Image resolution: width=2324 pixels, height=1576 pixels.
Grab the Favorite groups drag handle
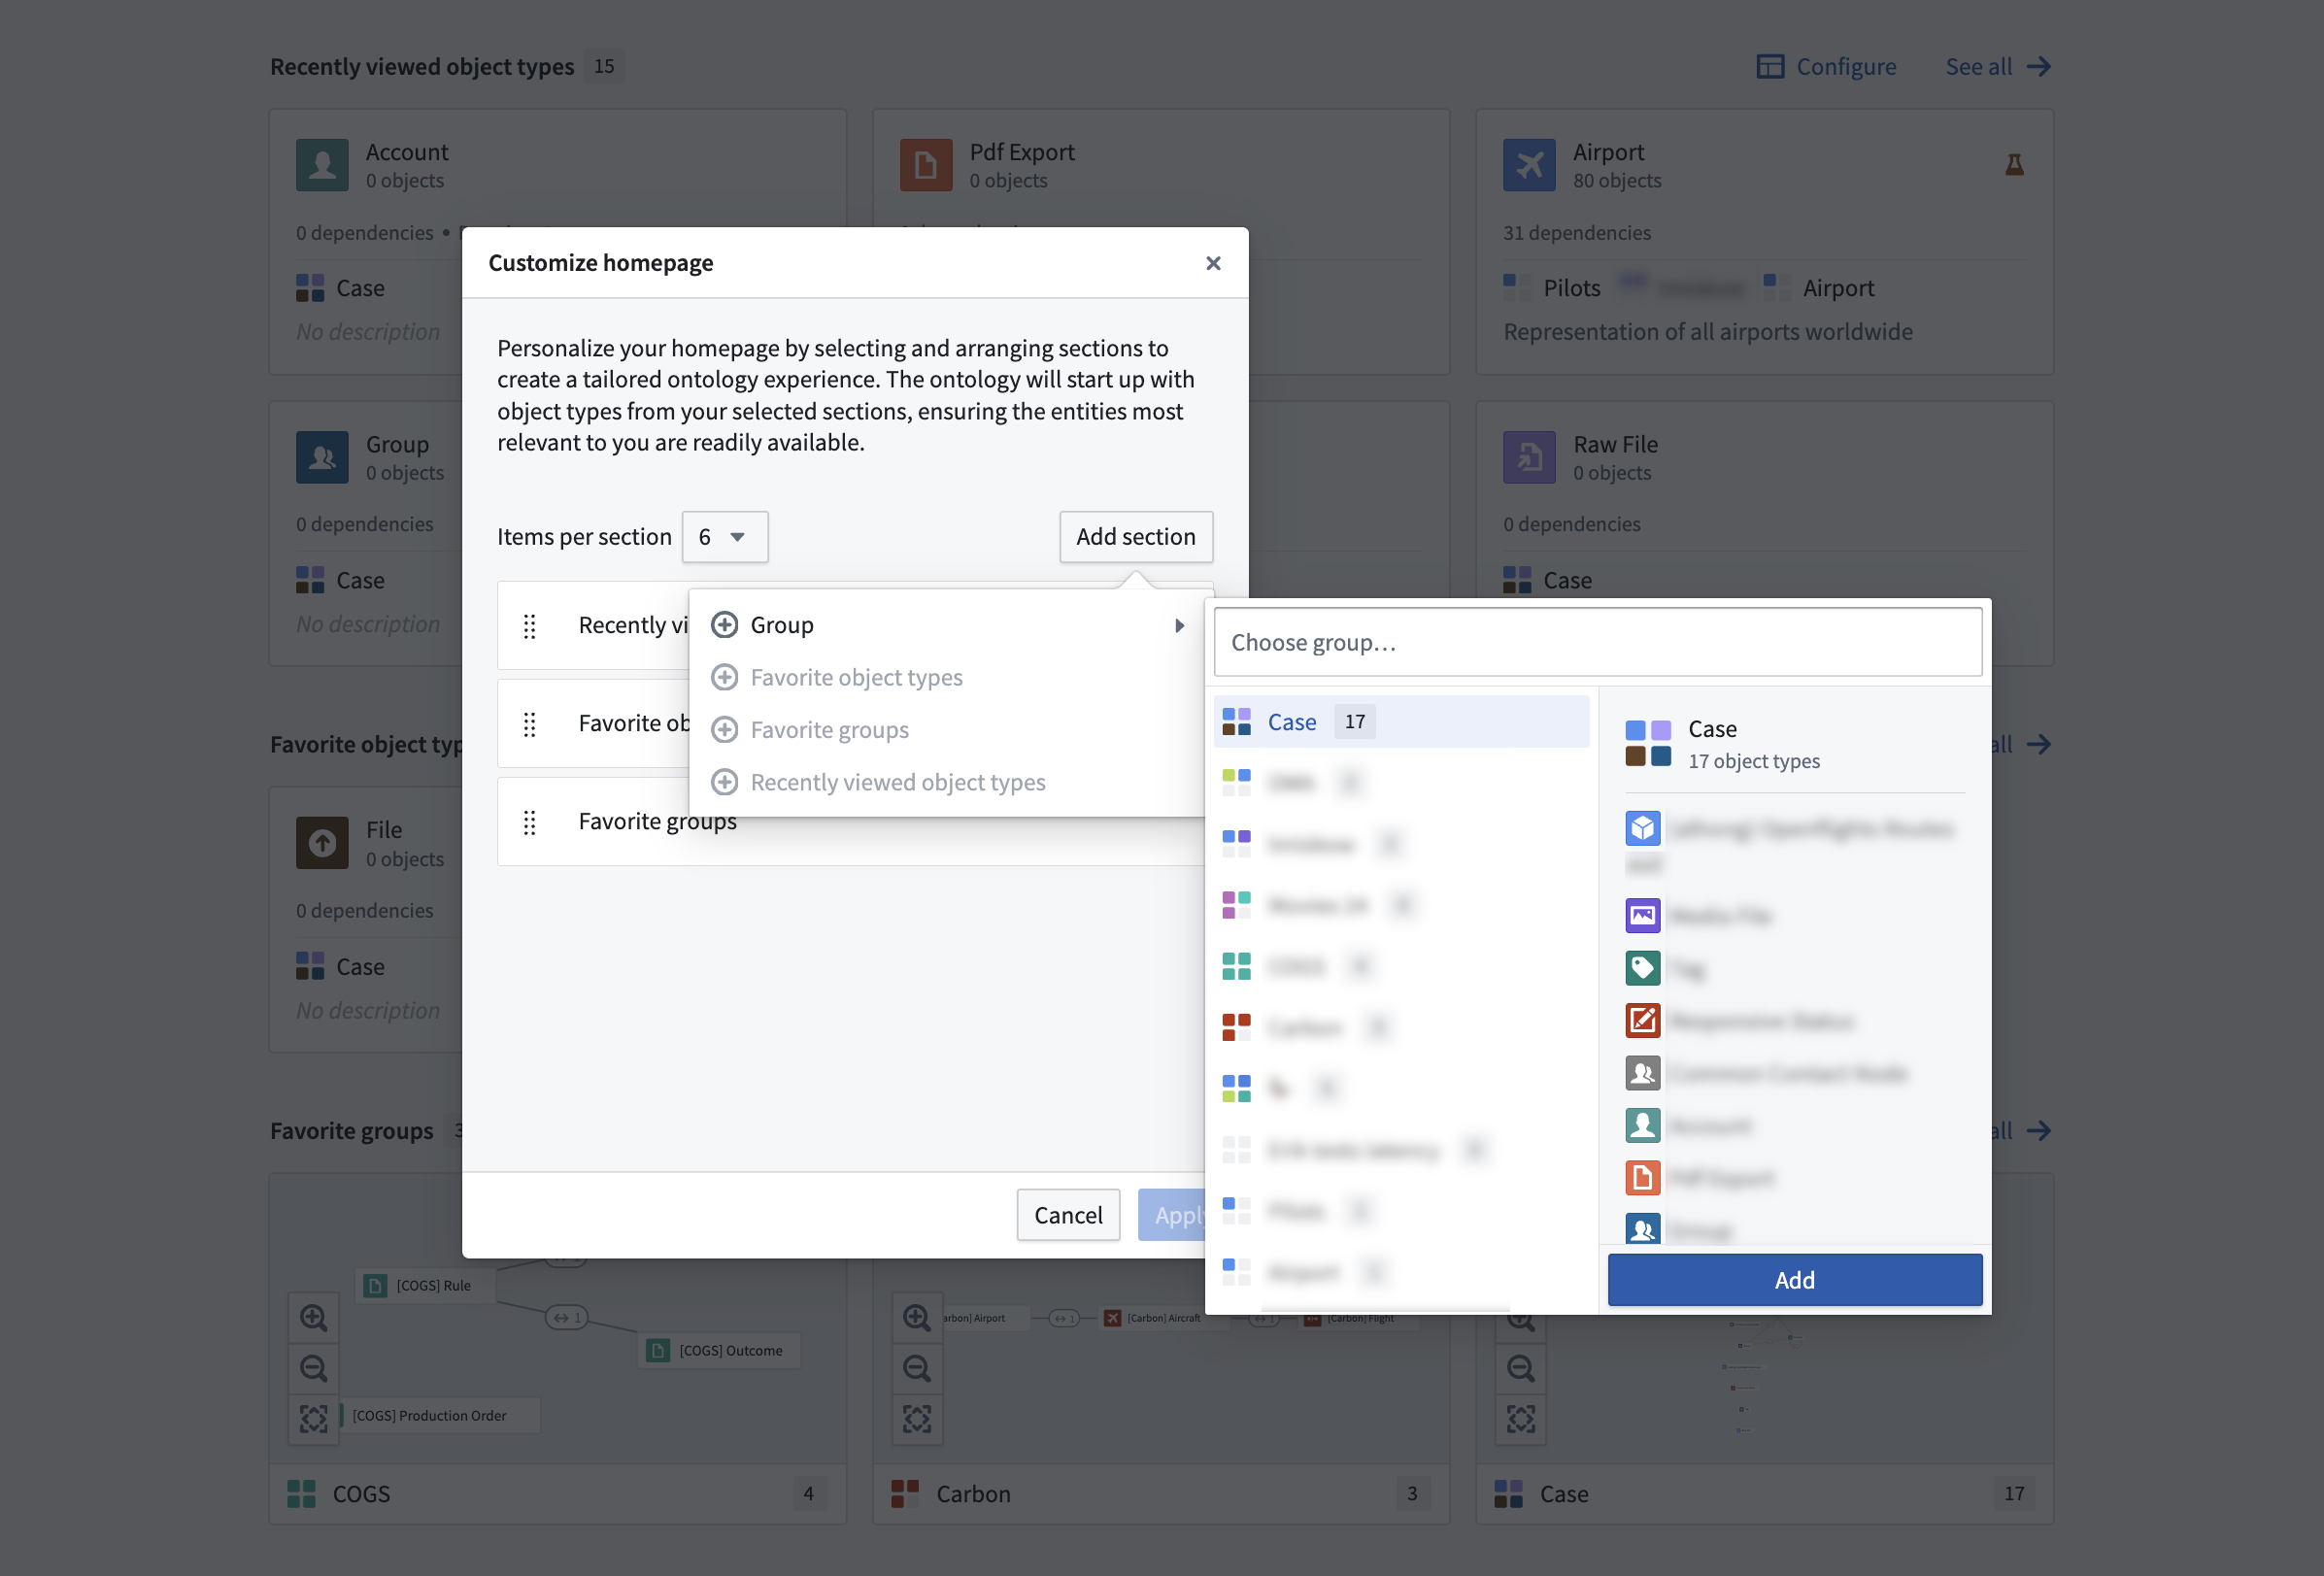(530, 822)
